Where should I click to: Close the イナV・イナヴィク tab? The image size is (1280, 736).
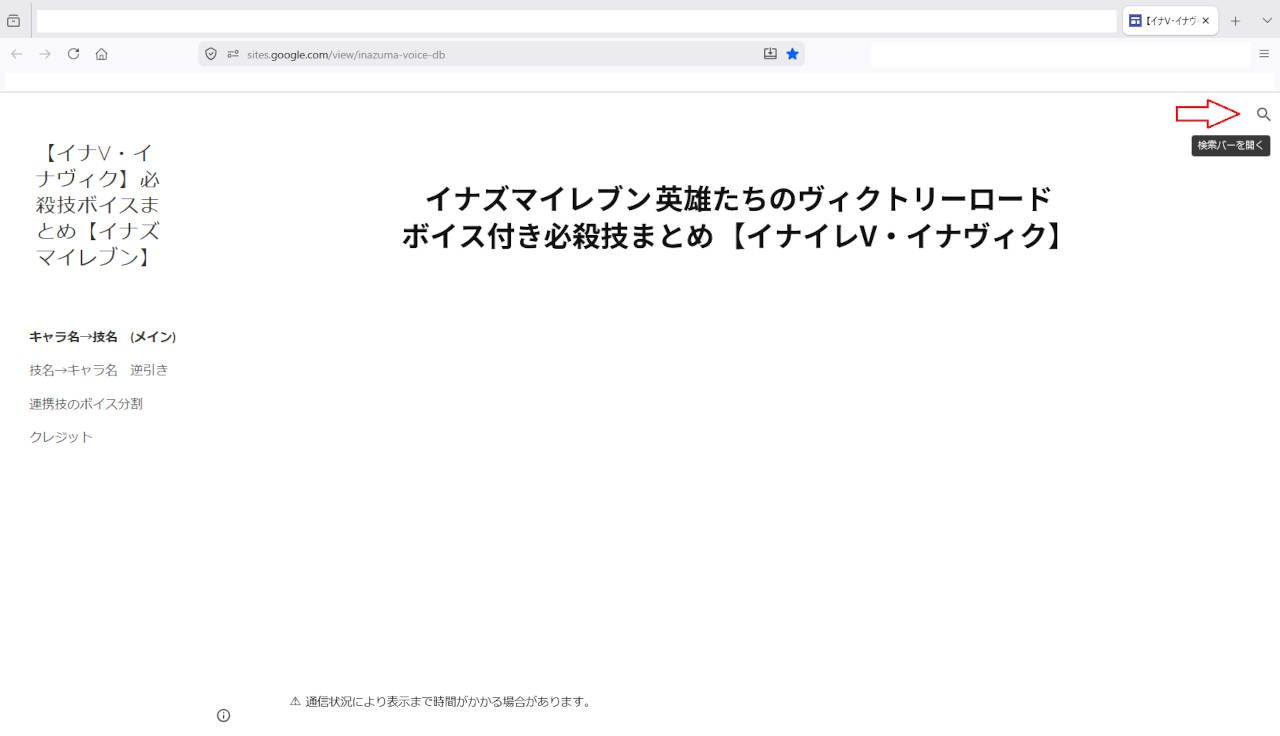coord(1205,21)
